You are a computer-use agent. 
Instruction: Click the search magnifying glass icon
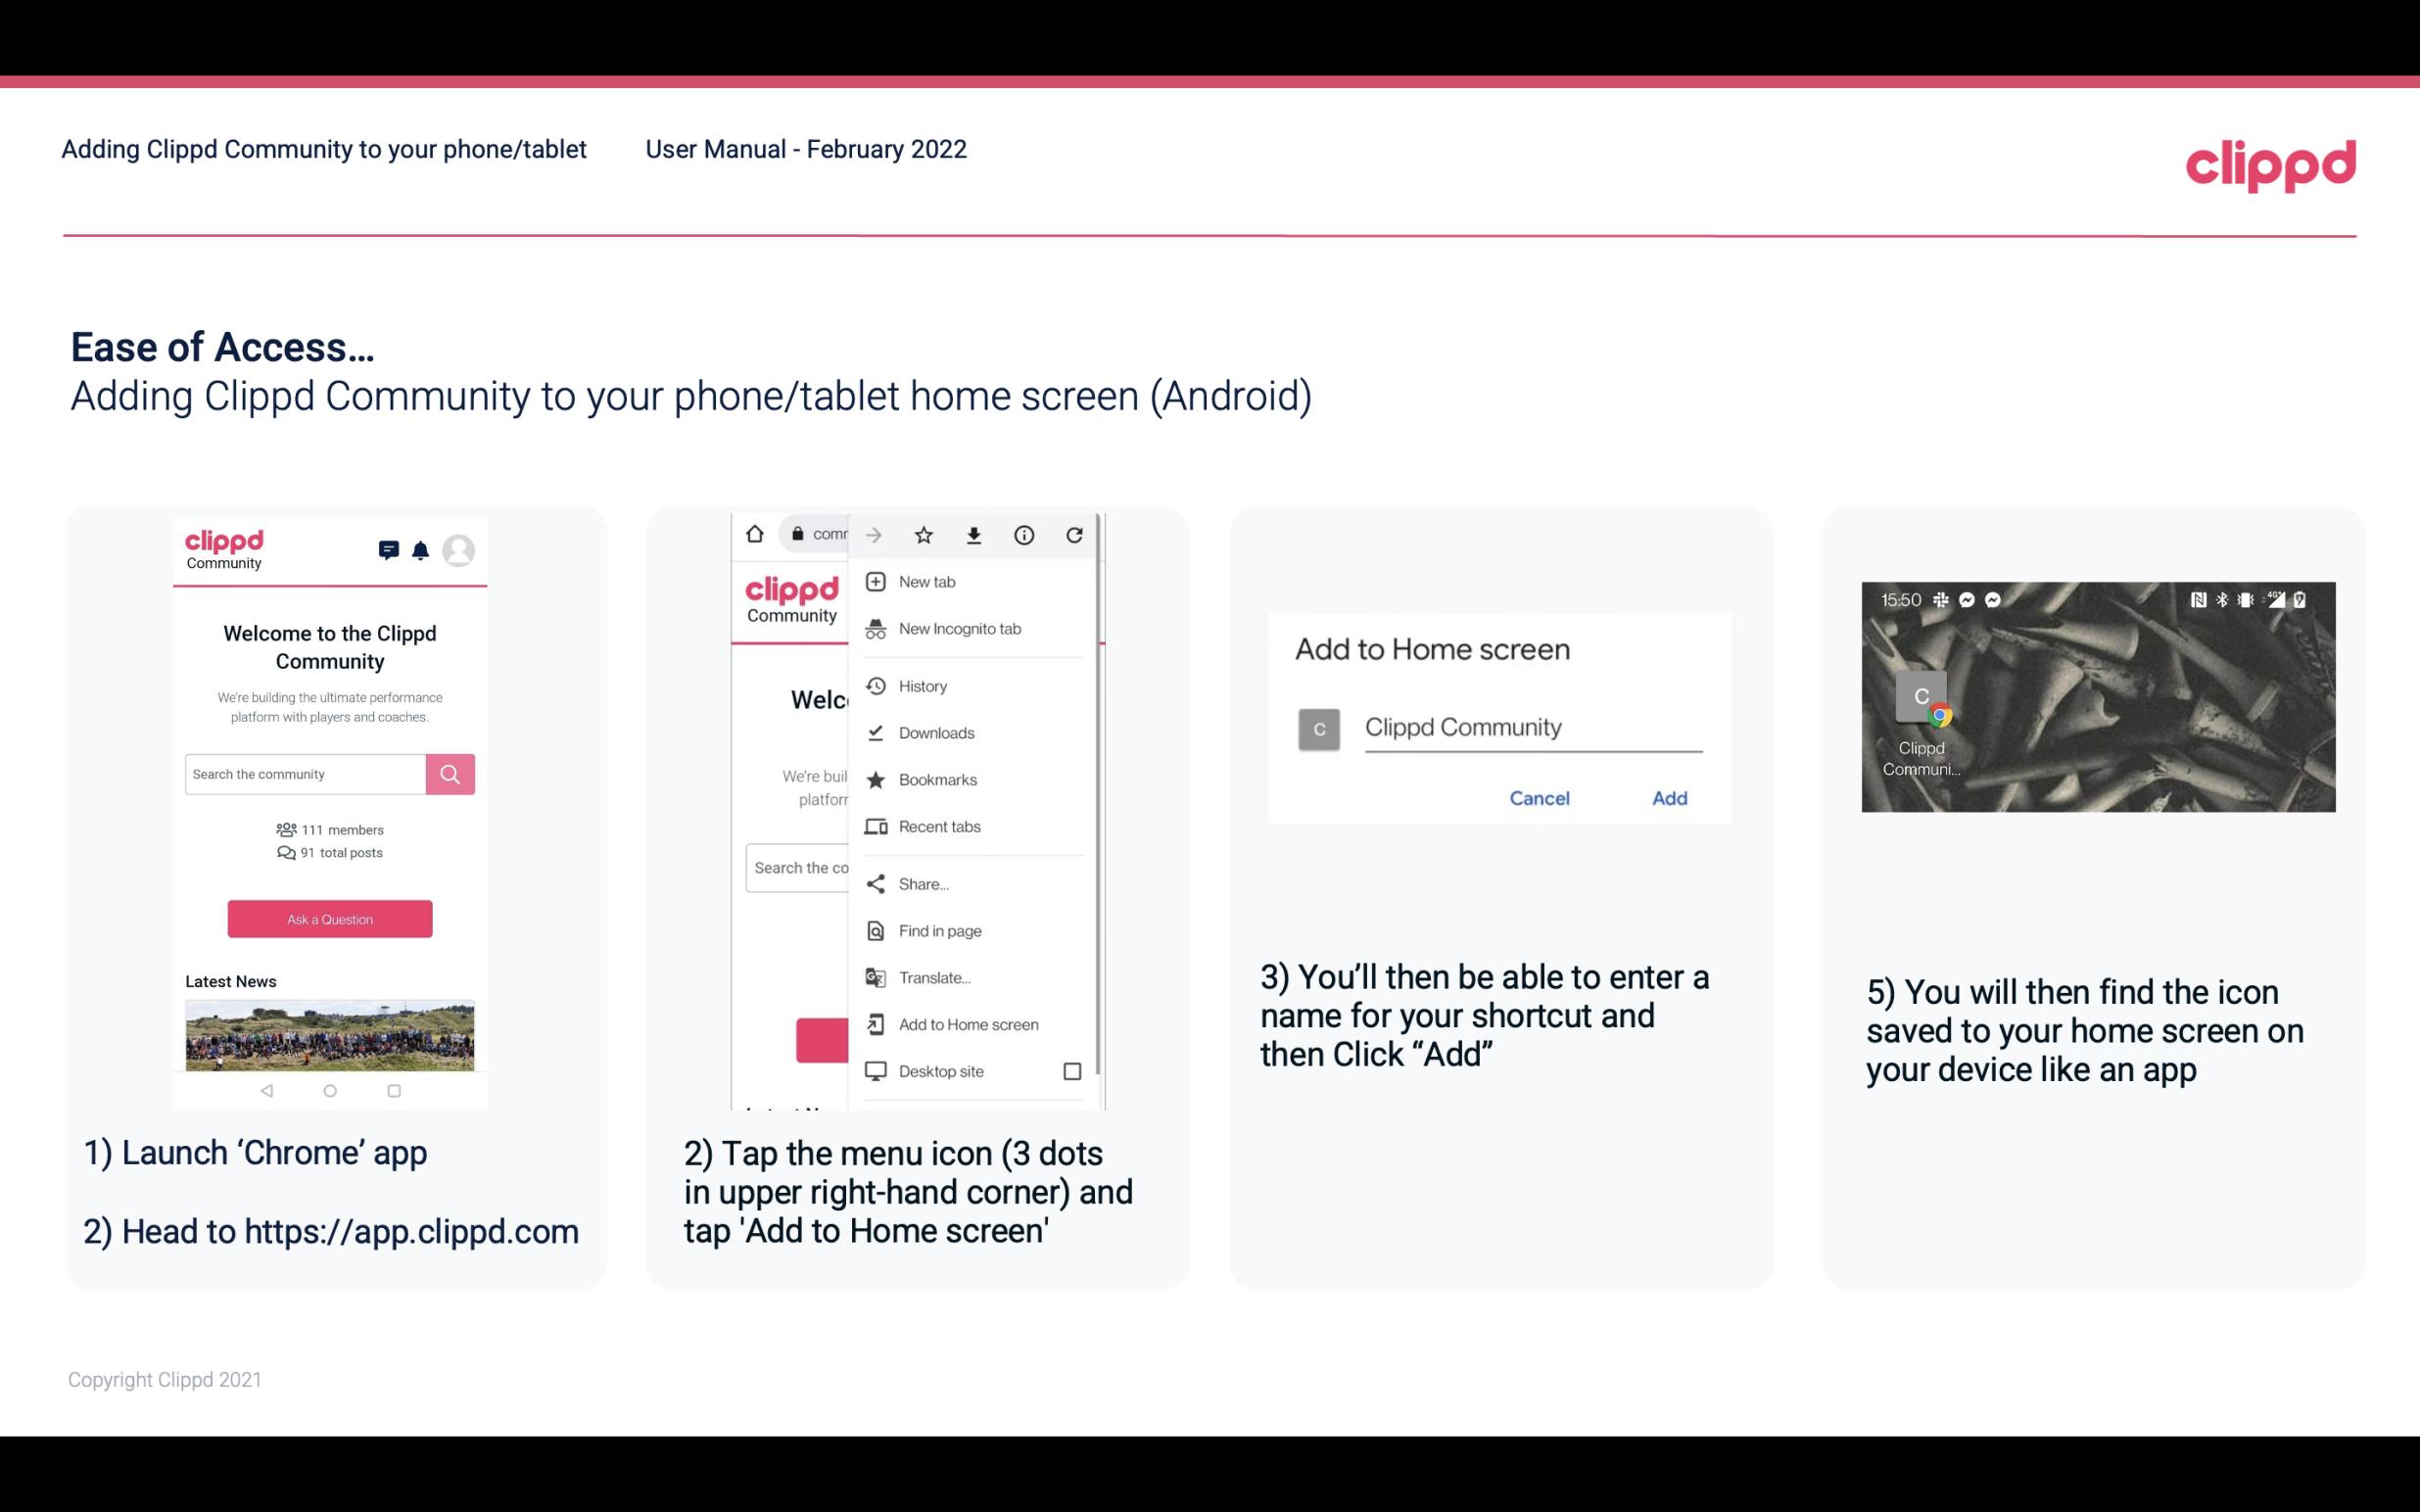coord(450,774)
